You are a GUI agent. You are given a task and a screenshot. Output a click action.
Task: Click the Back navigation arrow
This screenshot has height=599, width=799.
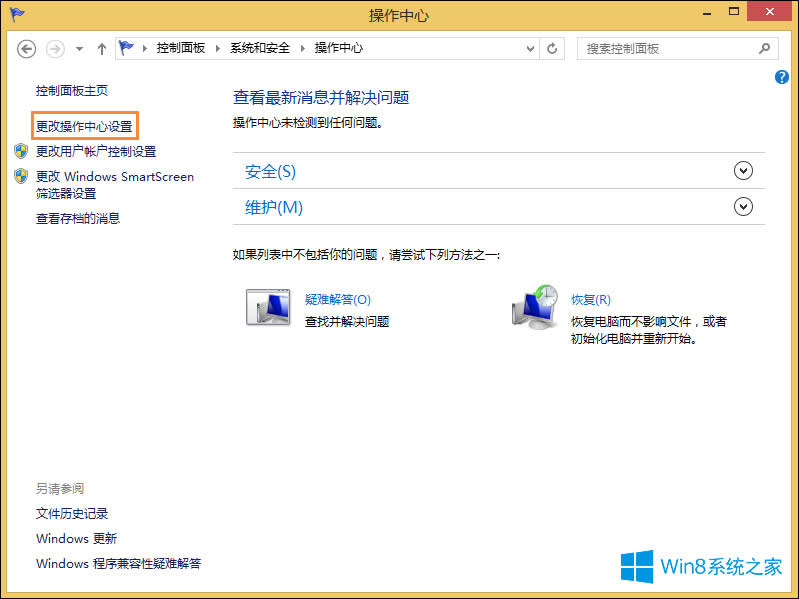(x=26, y=49)
